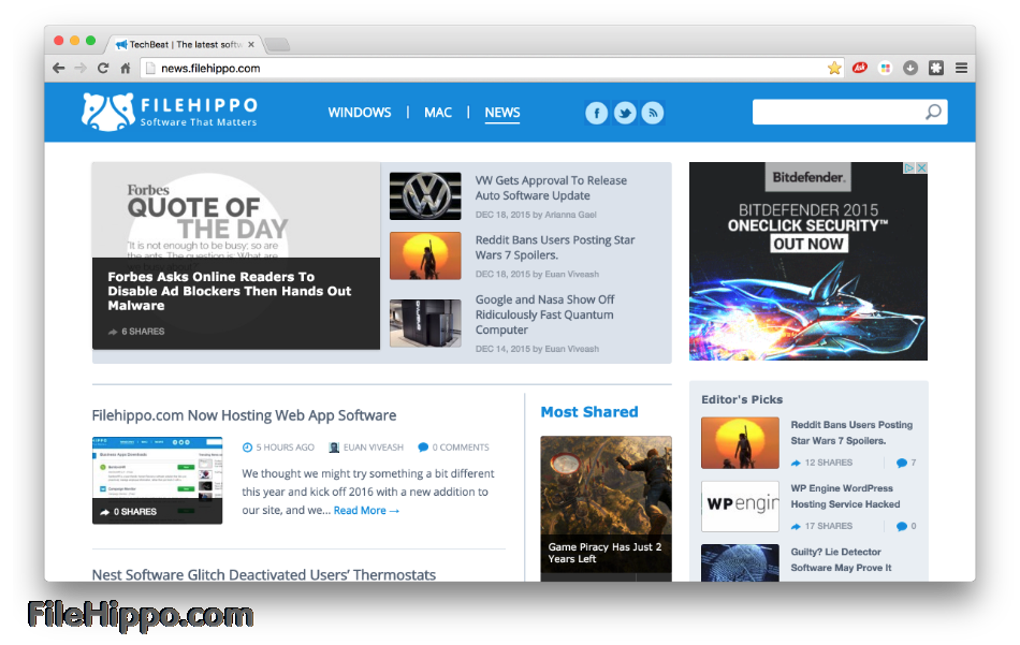View the '0 COMMENTS' link
Image resolution: width=1020 pixels, height=645 pixels.
pos(453,447)
